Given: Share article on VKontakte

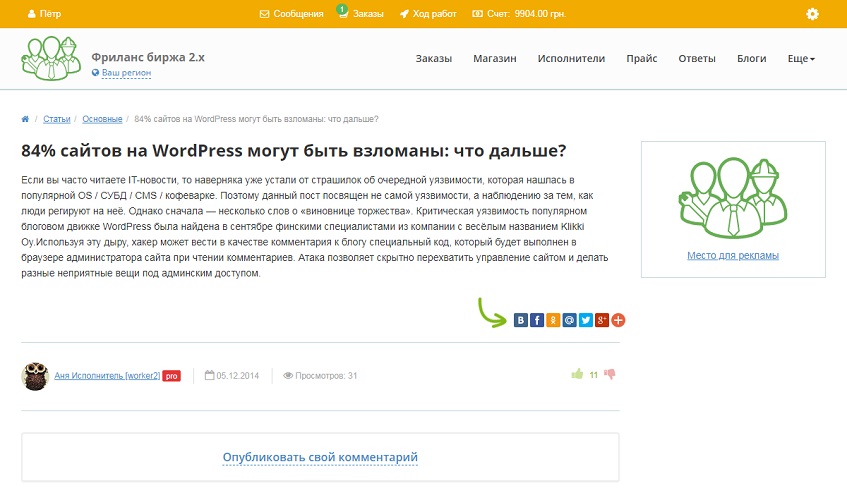Looking at the screenshot, I should coord(521,320).
